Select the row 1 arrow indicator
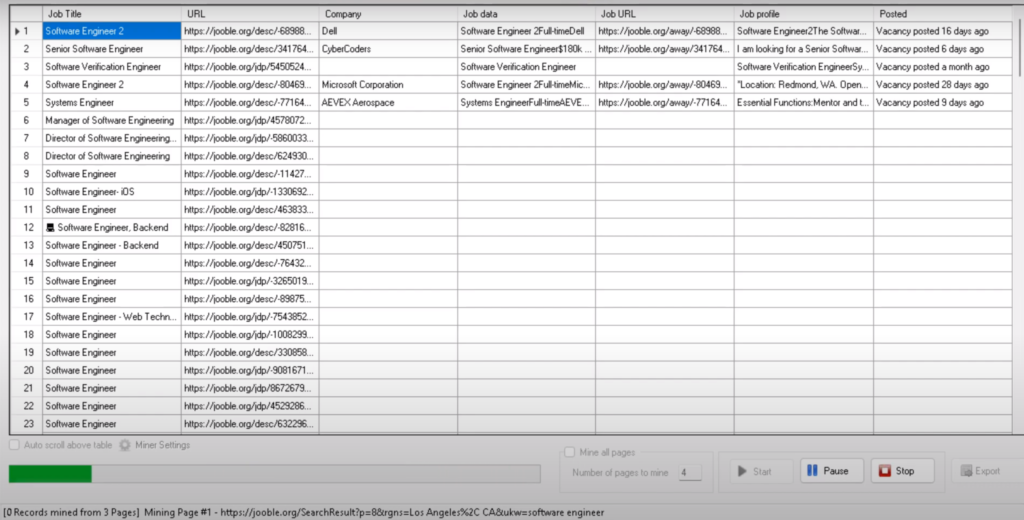This screenshot has height=520, width=1024. pyautogui.click(x=17, y=31)
